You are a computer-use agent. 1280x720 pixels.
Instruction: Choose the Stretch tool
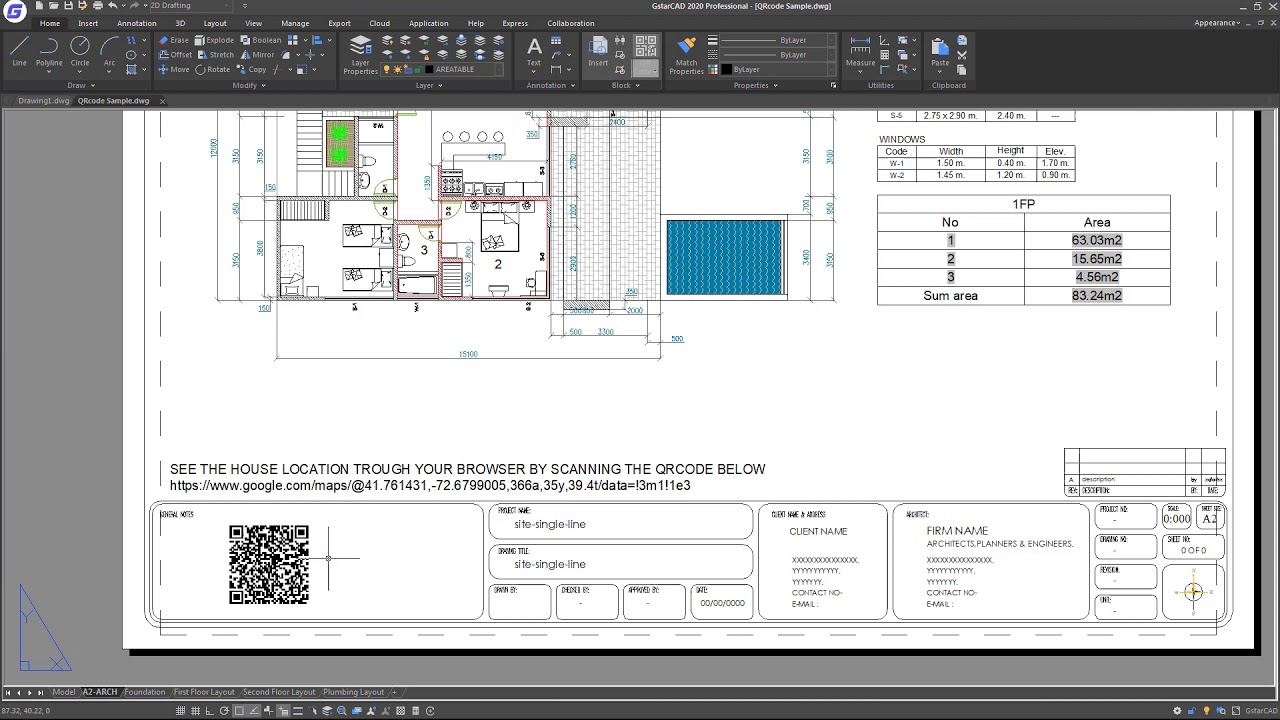215,55
